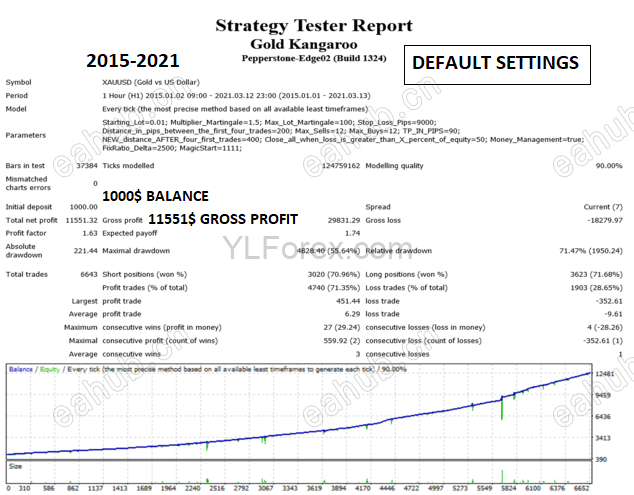The width and height of the screenshot is (634, 495).
Task: Select the relative drawdown 71.47% (1950.24)
Action: [x=591, y=251]
